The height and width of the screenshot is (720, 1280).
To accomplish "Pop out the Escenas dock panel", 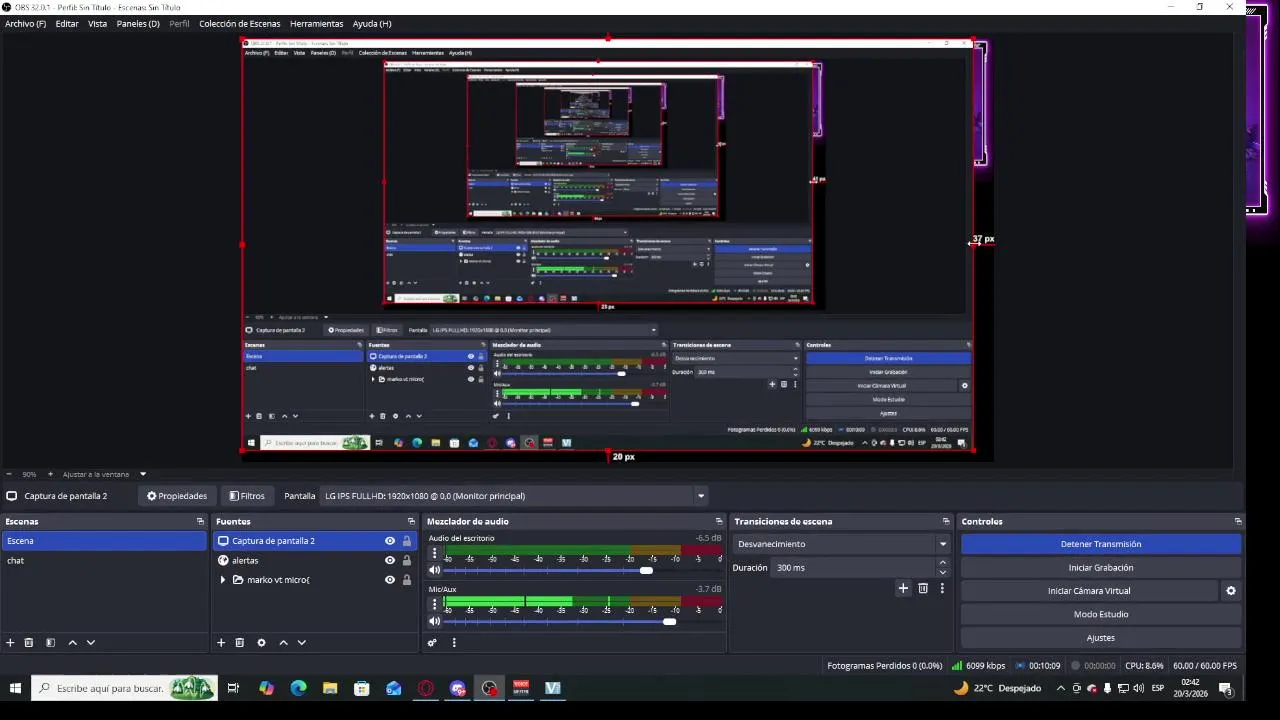I will point(200,521).
